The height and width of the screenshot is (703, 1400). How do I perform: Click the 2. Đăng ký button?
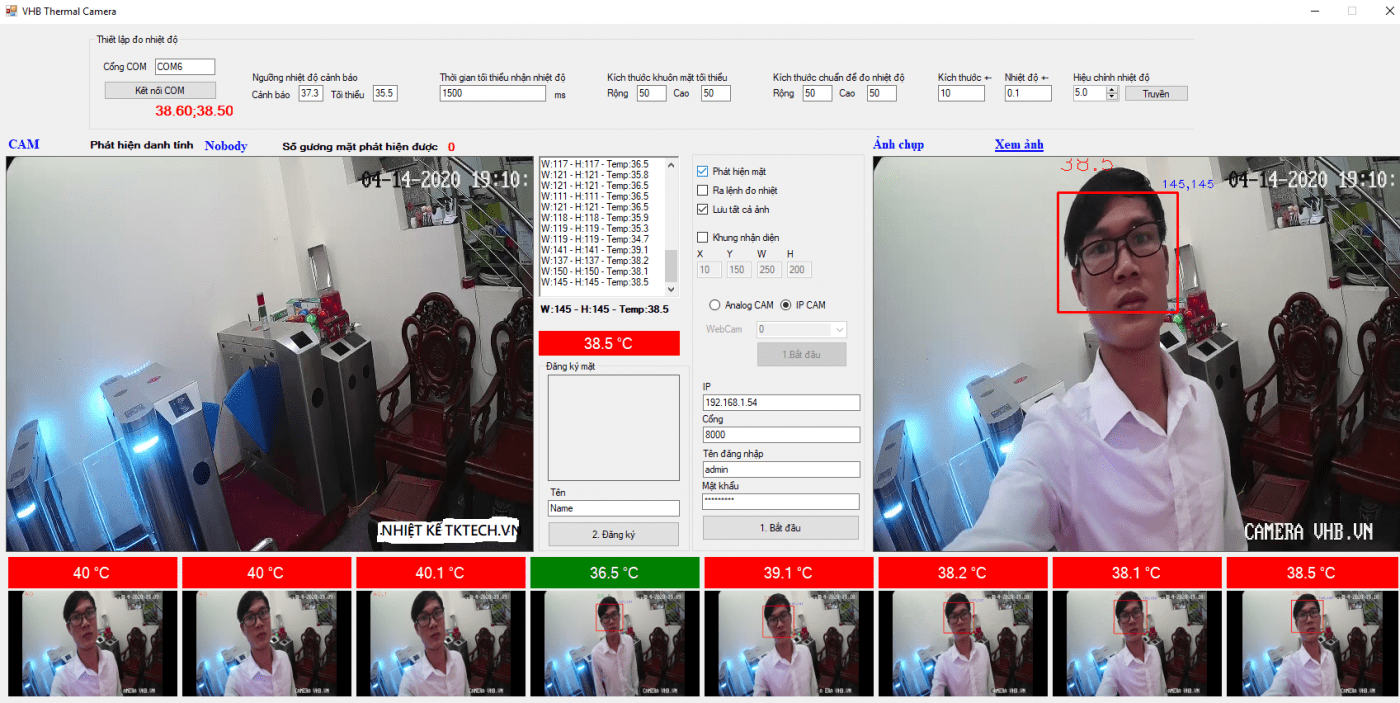click(613, 535)
